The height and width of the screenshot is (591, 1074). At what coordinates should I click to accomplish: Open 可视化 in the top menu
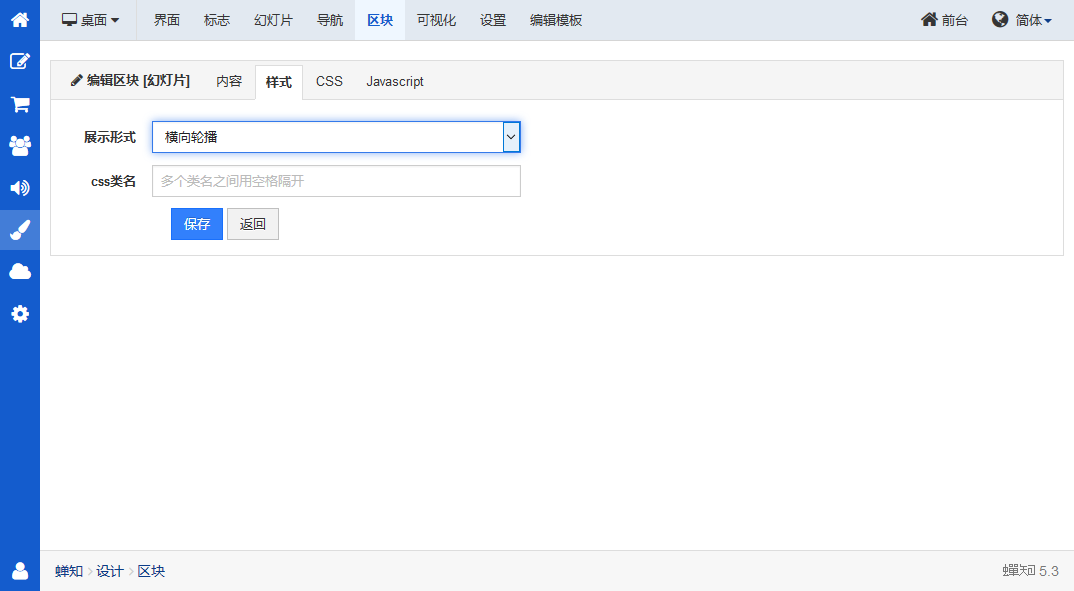pyautogui.click(x=436, y=20)
